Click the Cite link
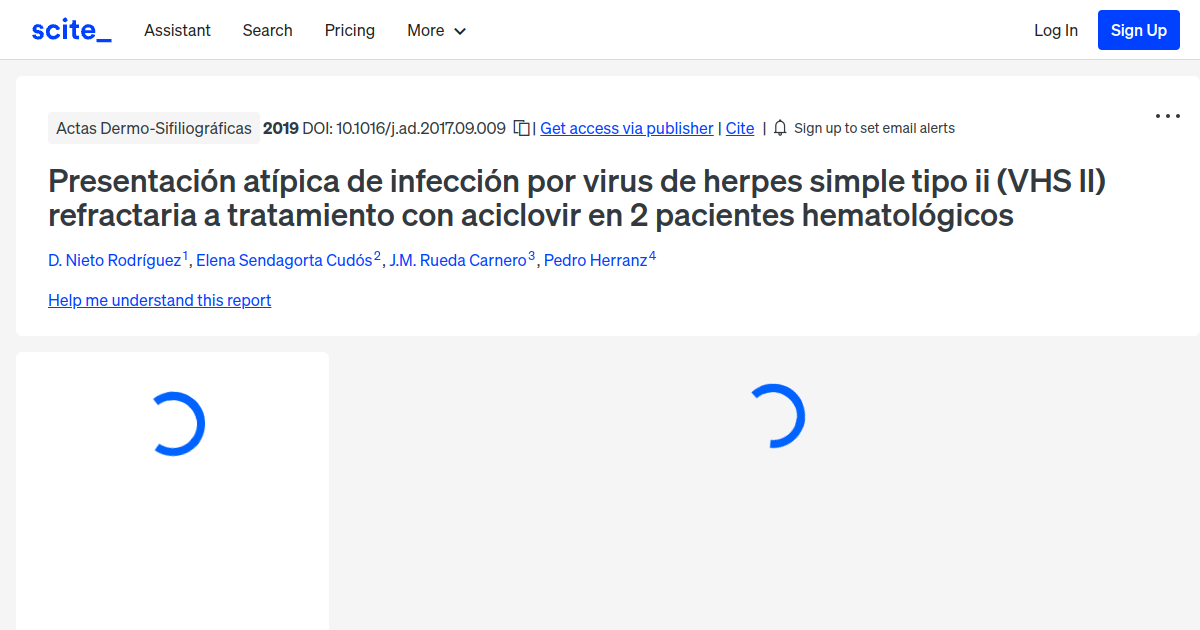 [x=739, y=128]
